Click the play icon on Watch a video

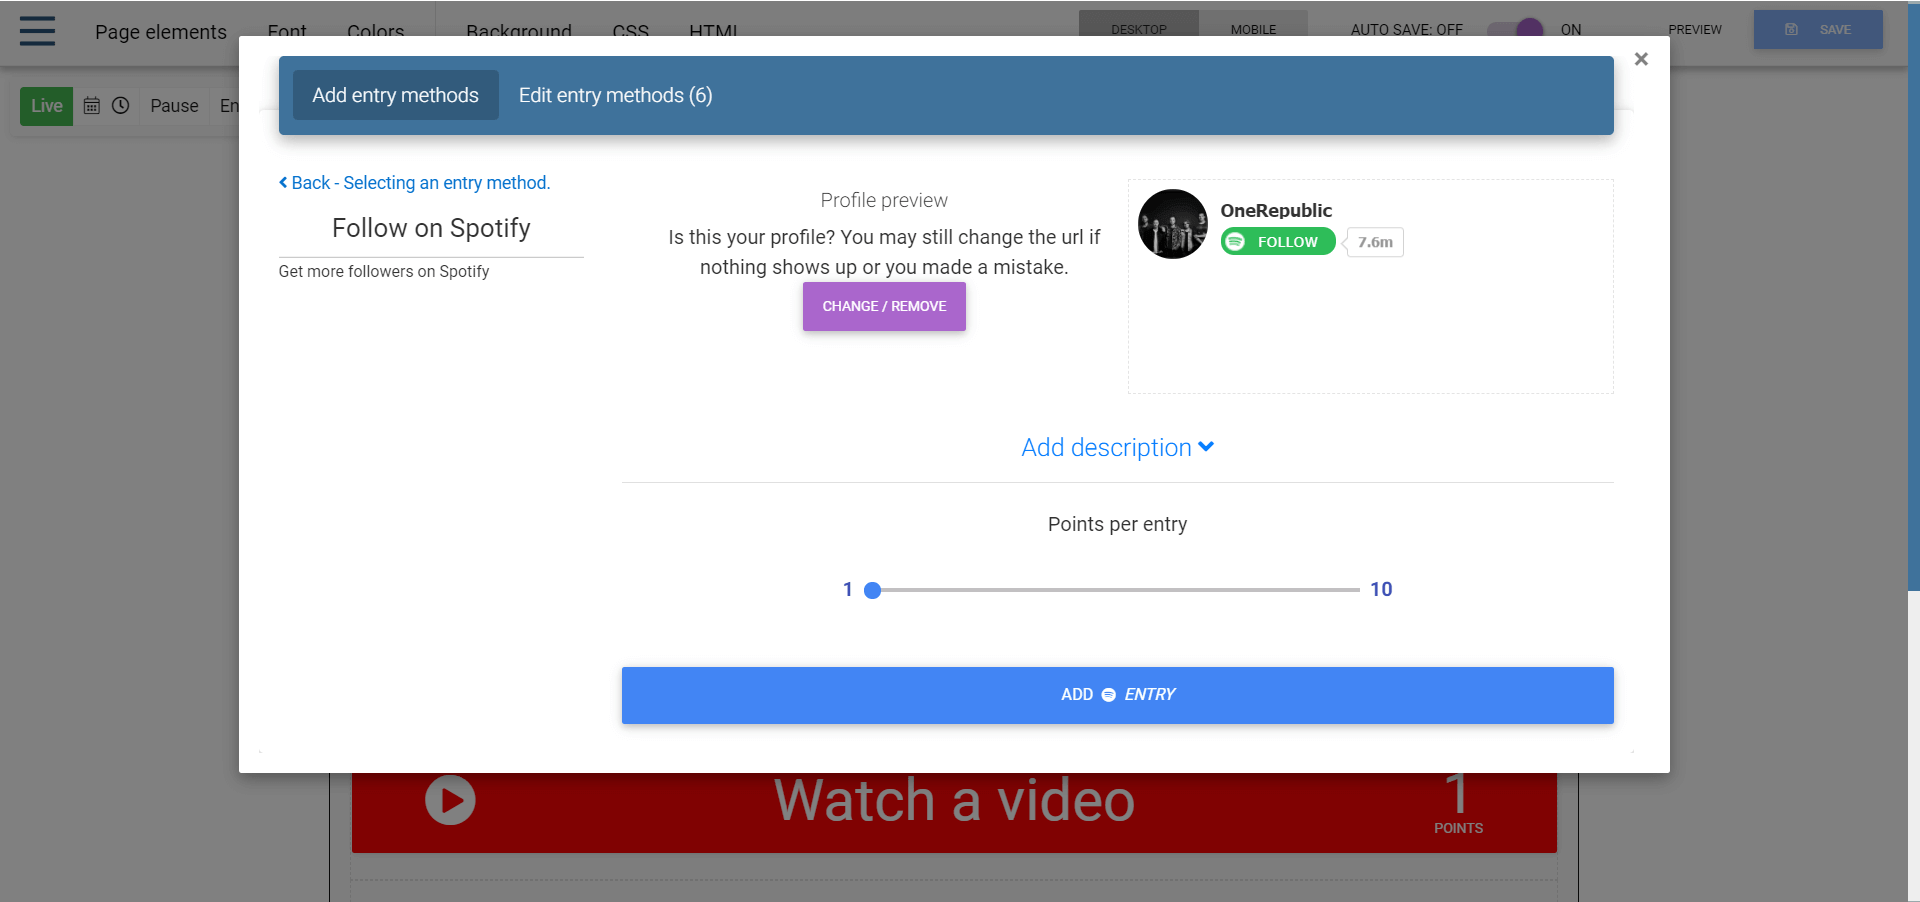click(450, 800)
